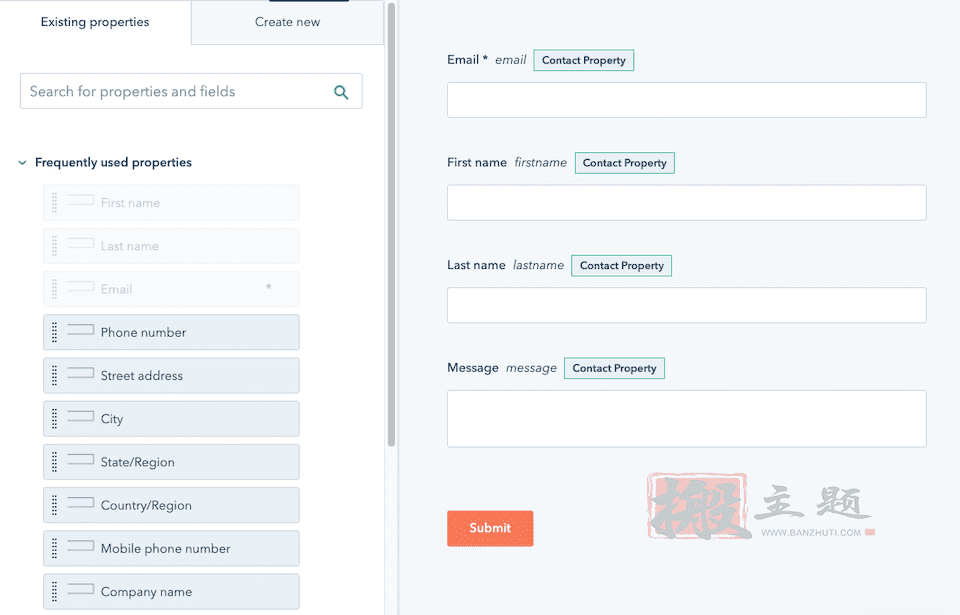Image resolution: width=960 pixels, height=615 pixels.
Task: Select the City property label
Action: (x=112, y=419)
